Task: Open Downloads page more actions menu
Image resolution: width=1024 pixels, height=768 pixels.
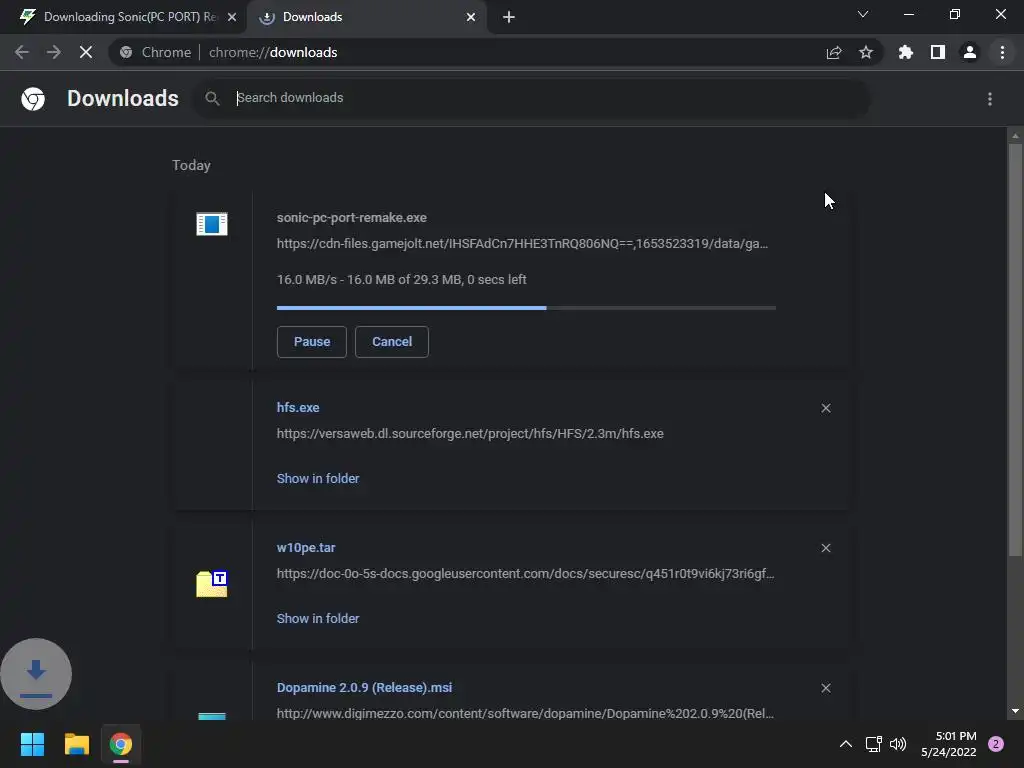Action: [x=990, y=99]
